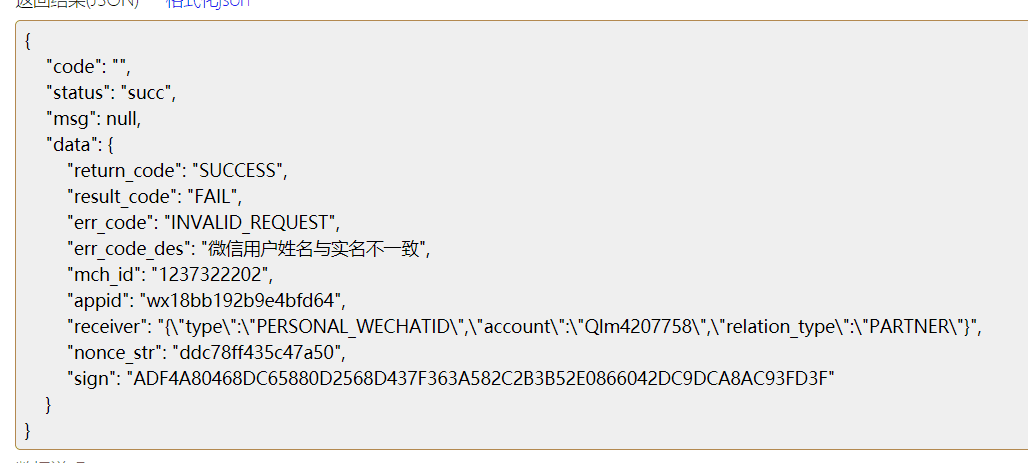Click the mch_id value 1237322202
The height and width of the screenshot is (463, 1028).
pos(211,275)
